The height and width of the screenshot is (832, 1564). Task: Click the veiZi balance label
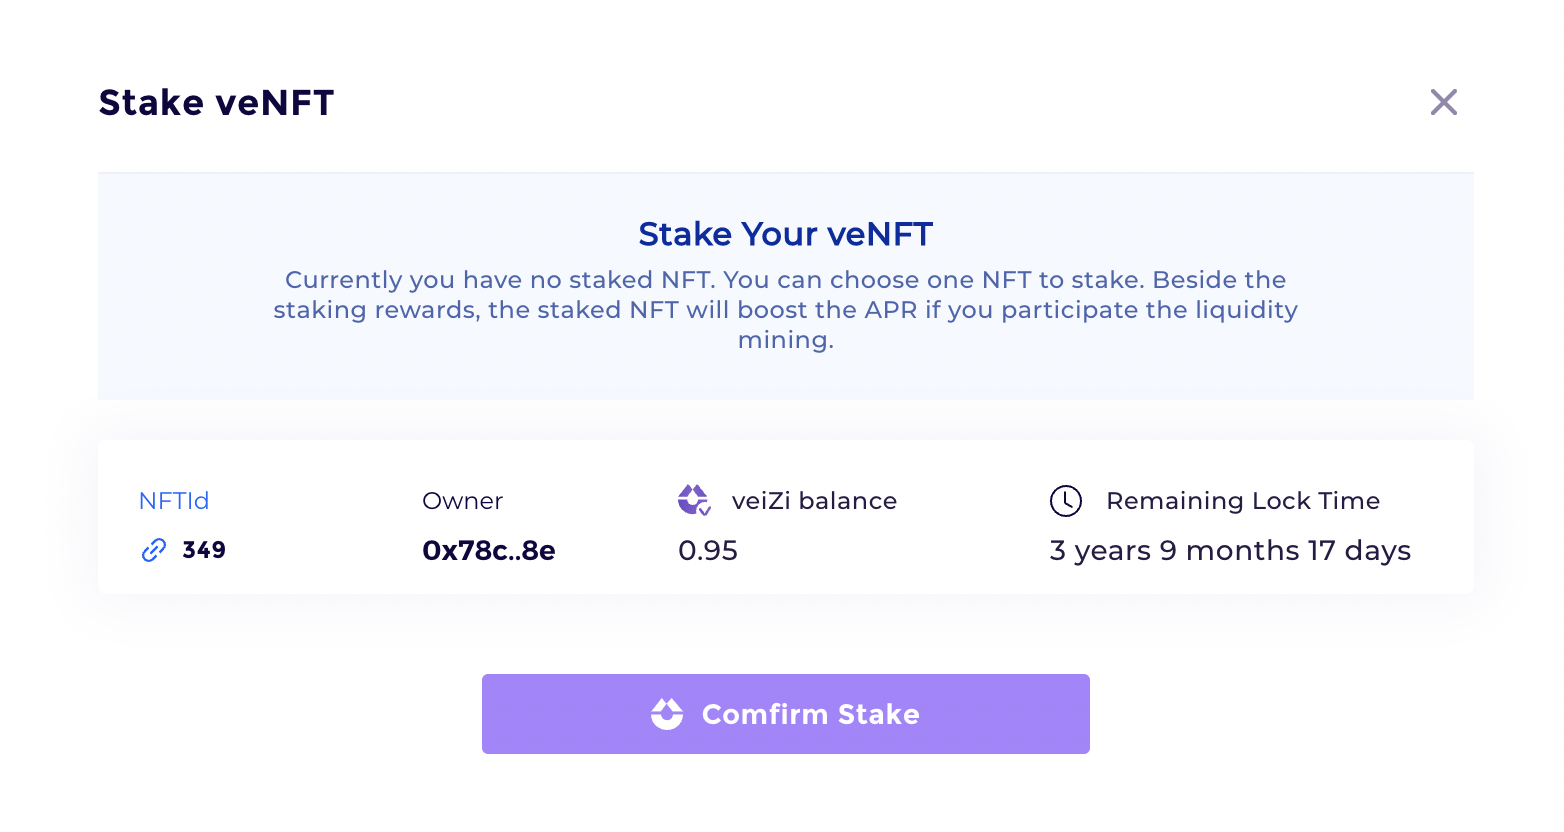coord(814,501)
